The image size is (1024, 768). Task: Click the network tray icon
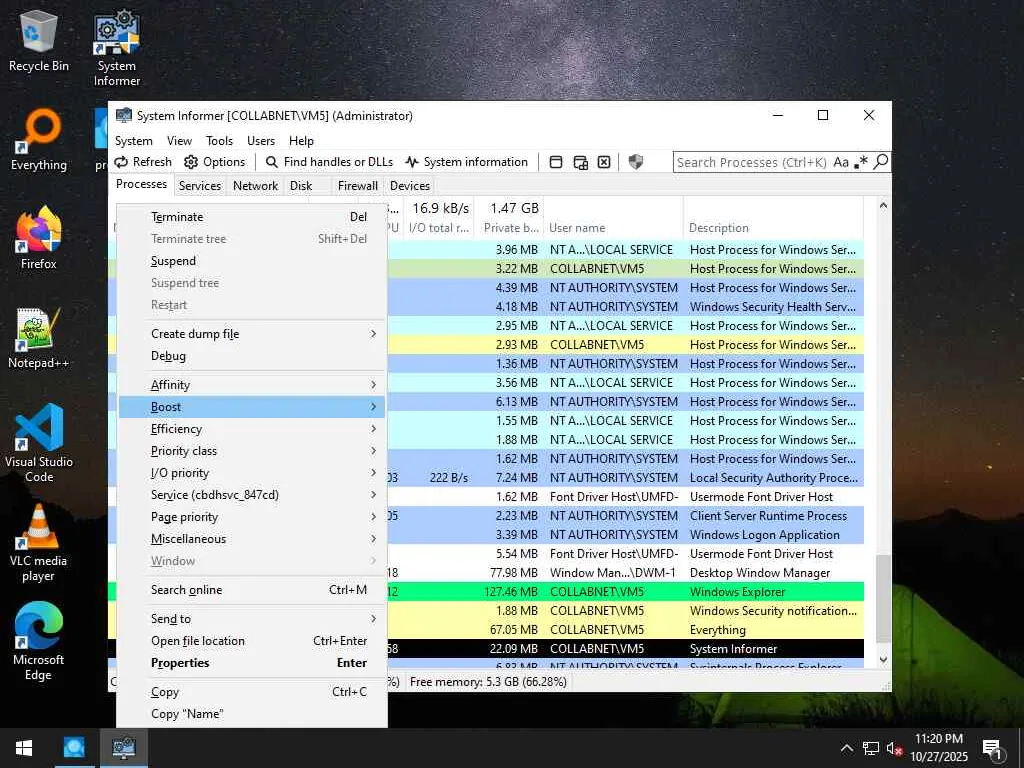click(871, 748)
